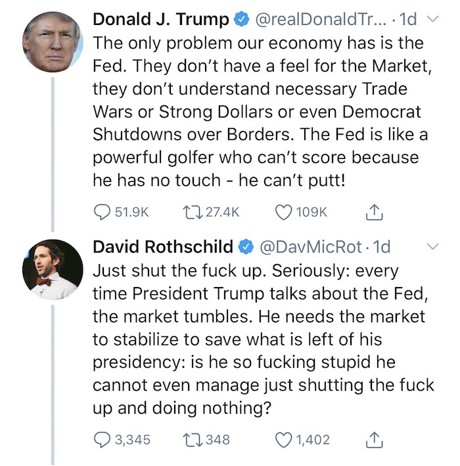Click verified badge next to David Rothschild
Viewport: 460px width, 466px height.
pos(246,247)
